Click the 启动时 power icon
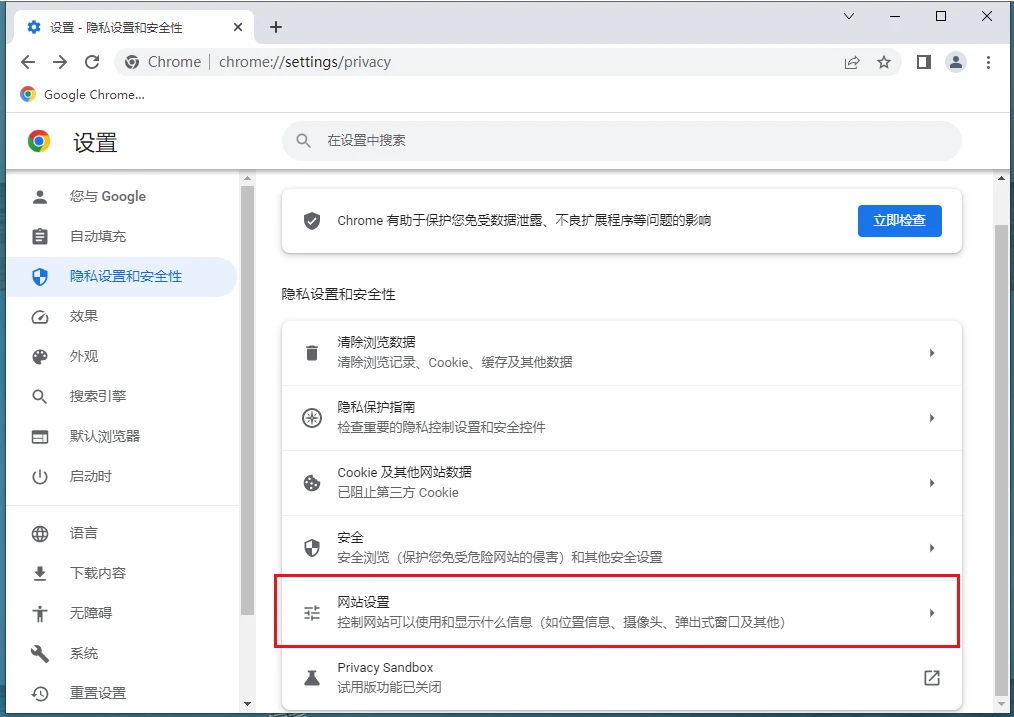This screenshot has width=1014, height=717. (x=40, y=477)
